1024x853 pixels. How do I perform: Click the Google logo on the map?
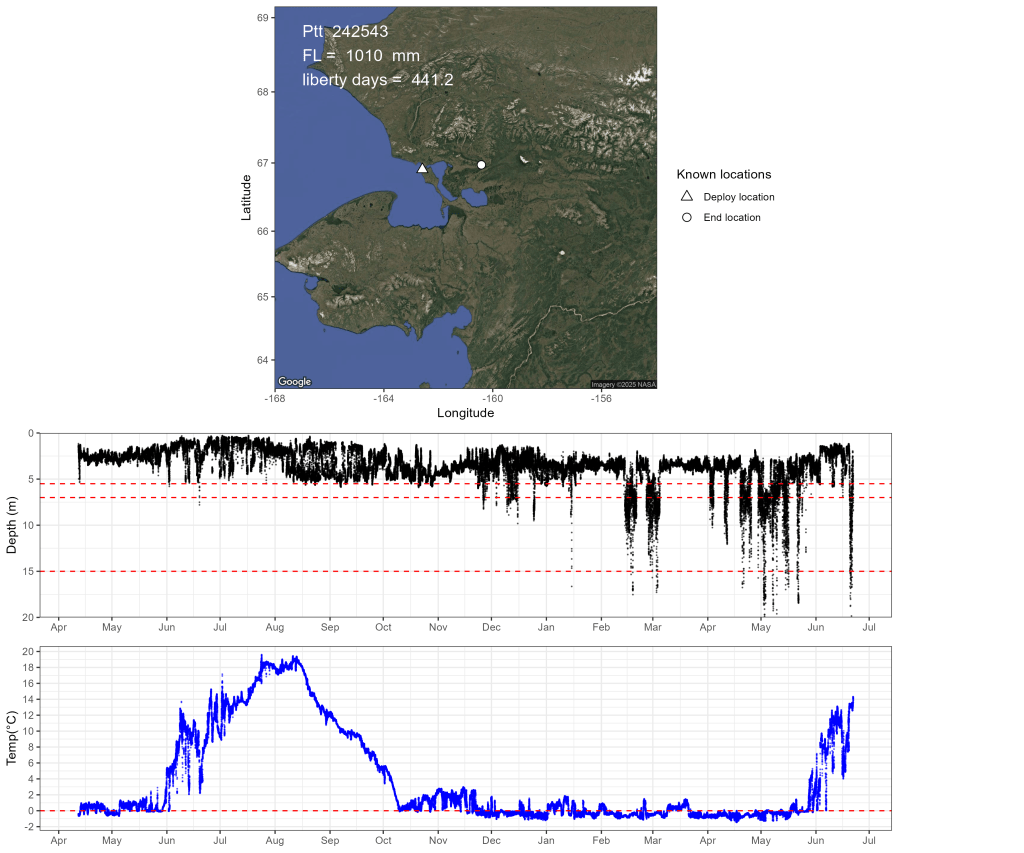point(294,382)
